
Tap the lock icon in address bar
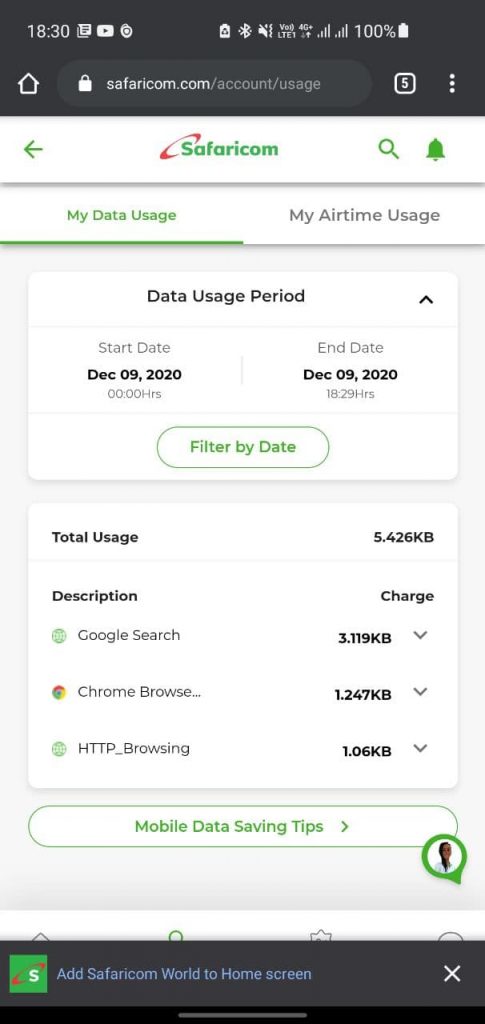point(85,84)
